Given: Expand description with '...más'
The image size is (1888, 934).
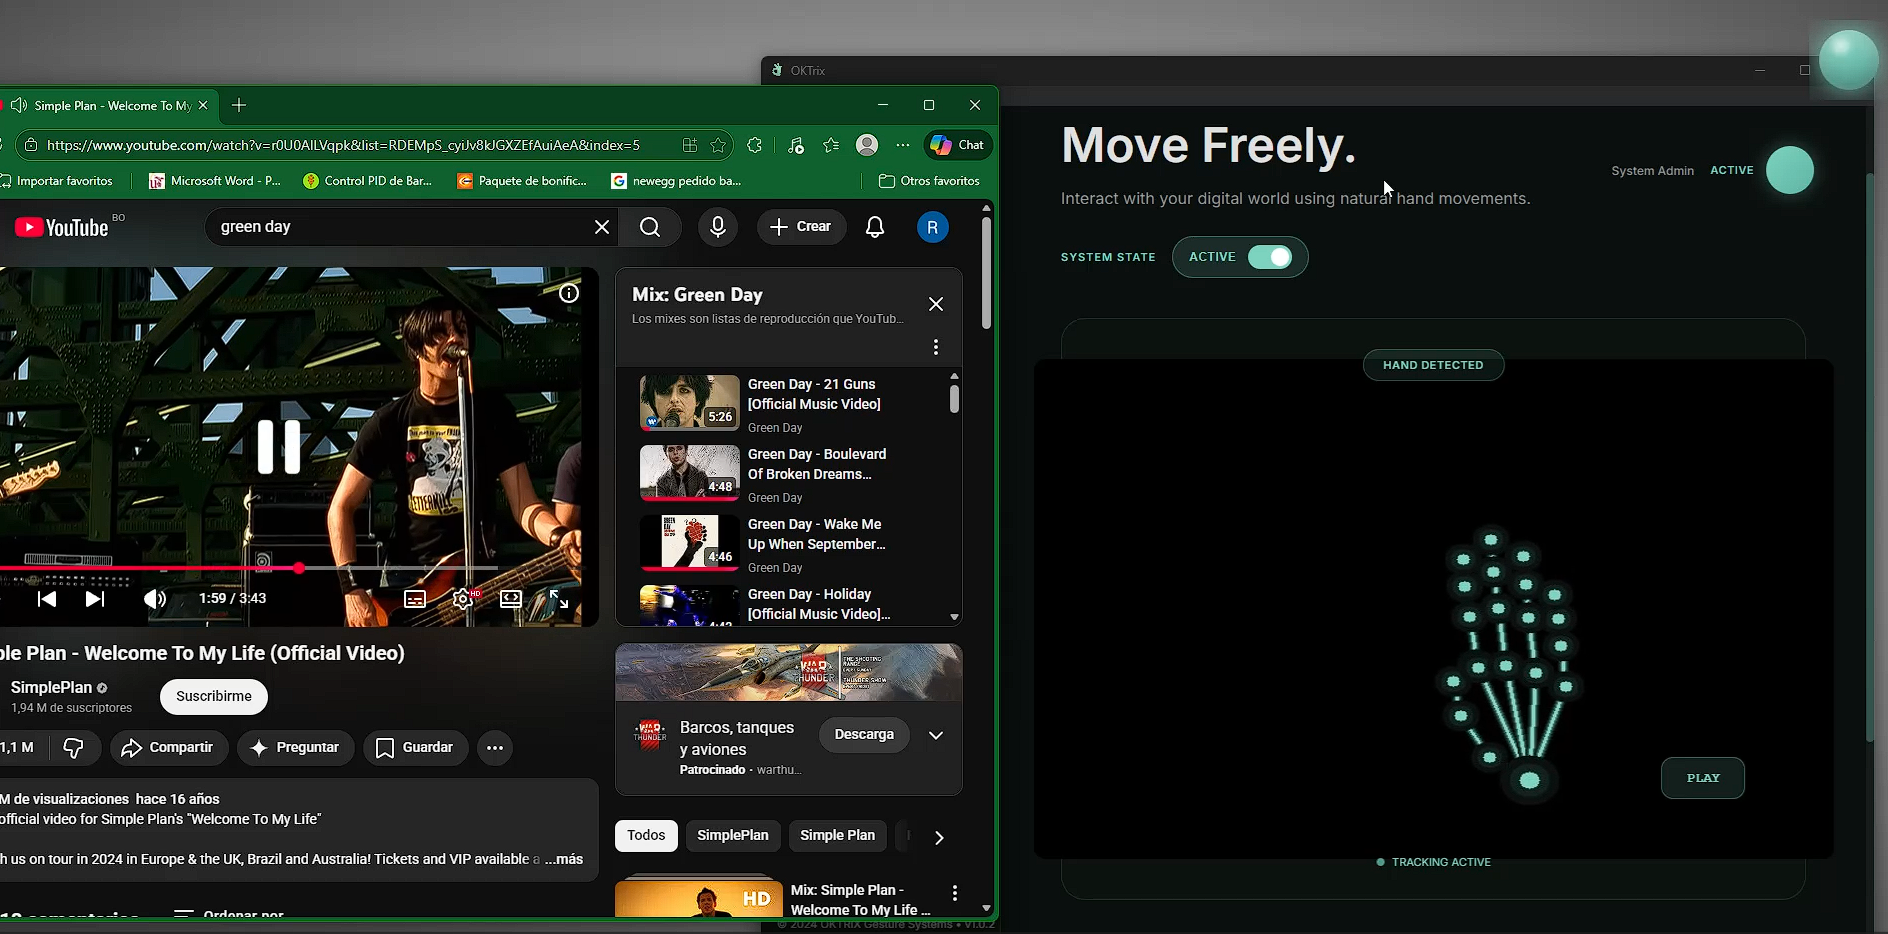Looking at the screenshot, I should point(564,859).
